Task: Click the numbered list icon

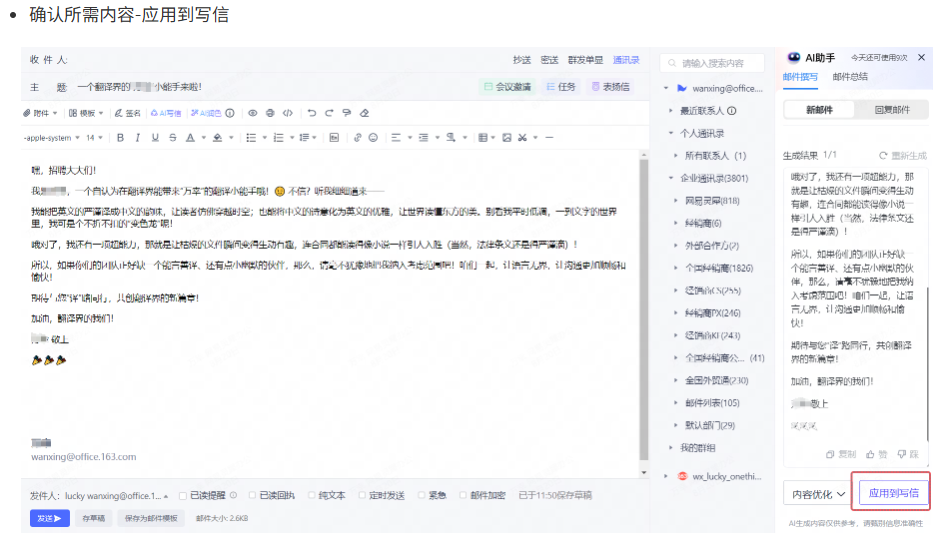Action: tap(278, 138)
